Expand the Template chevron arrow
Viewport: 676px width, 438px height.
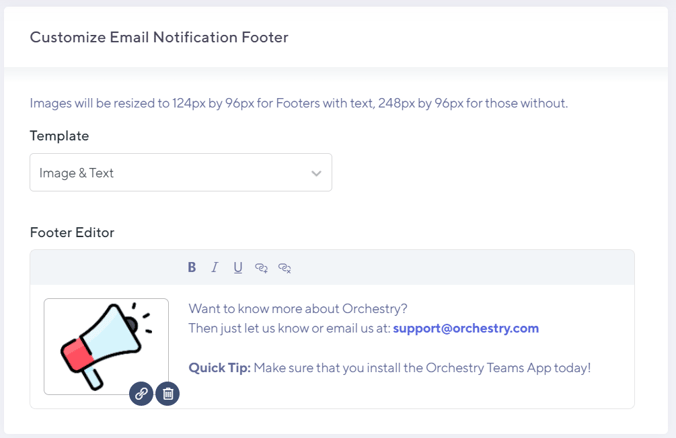[316, 173]
